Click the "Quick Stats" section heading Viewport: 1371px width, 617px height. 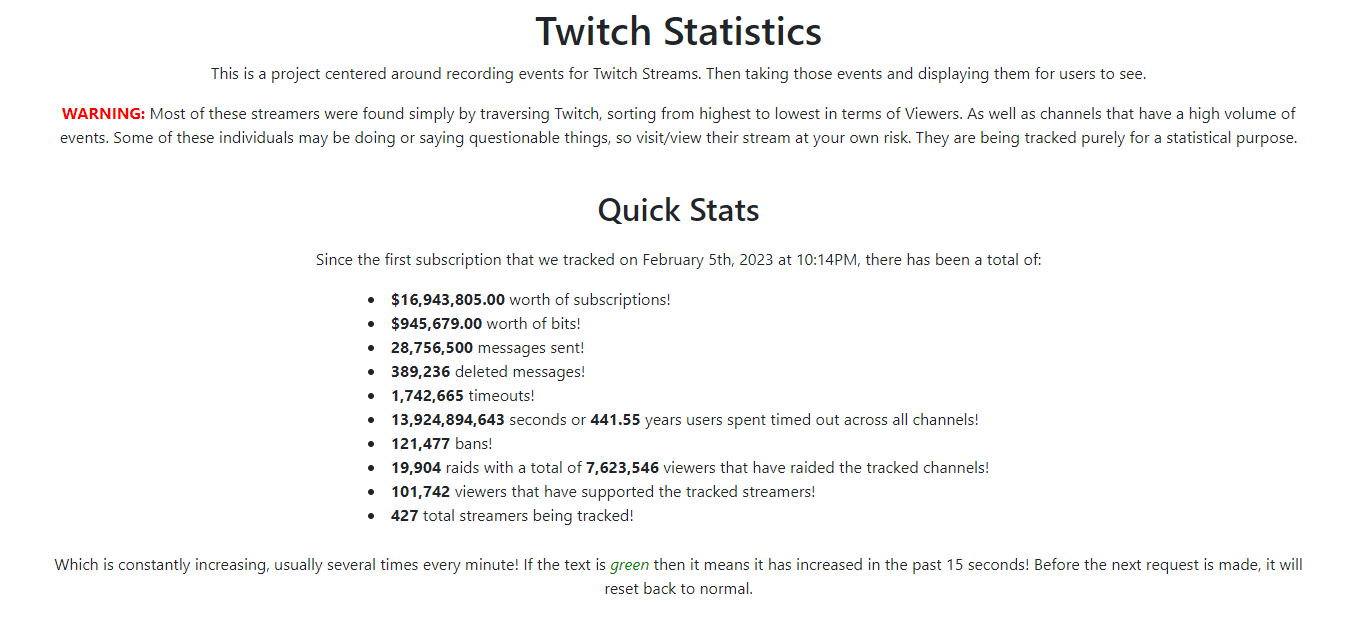(678, 210)
